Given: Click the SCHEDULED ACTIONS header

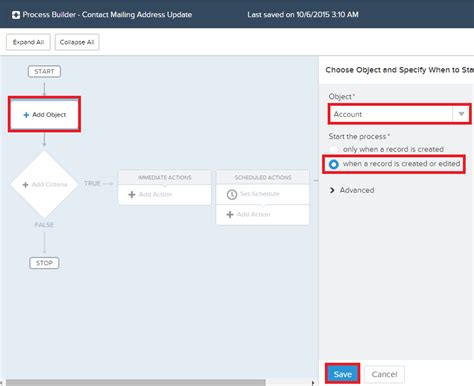Looking at the screenshot, I should click(x=263, y=177).
